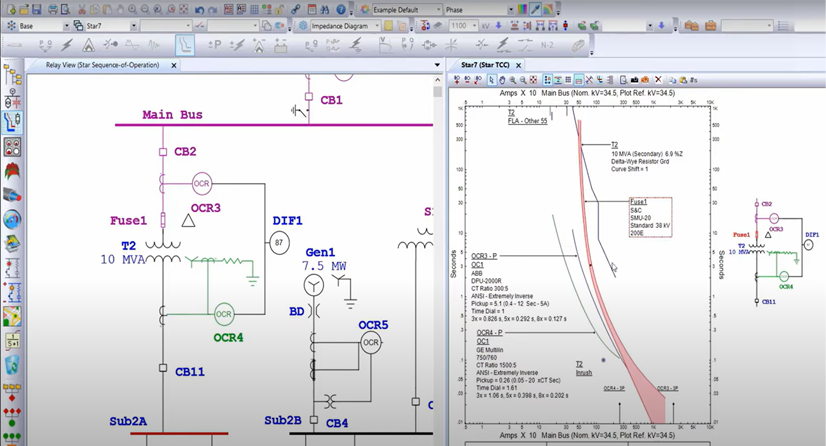This screenshot has height=446, width=826.
Task: Toggle the pointer select tool in TCC toolbar
Action: (491, 80)
